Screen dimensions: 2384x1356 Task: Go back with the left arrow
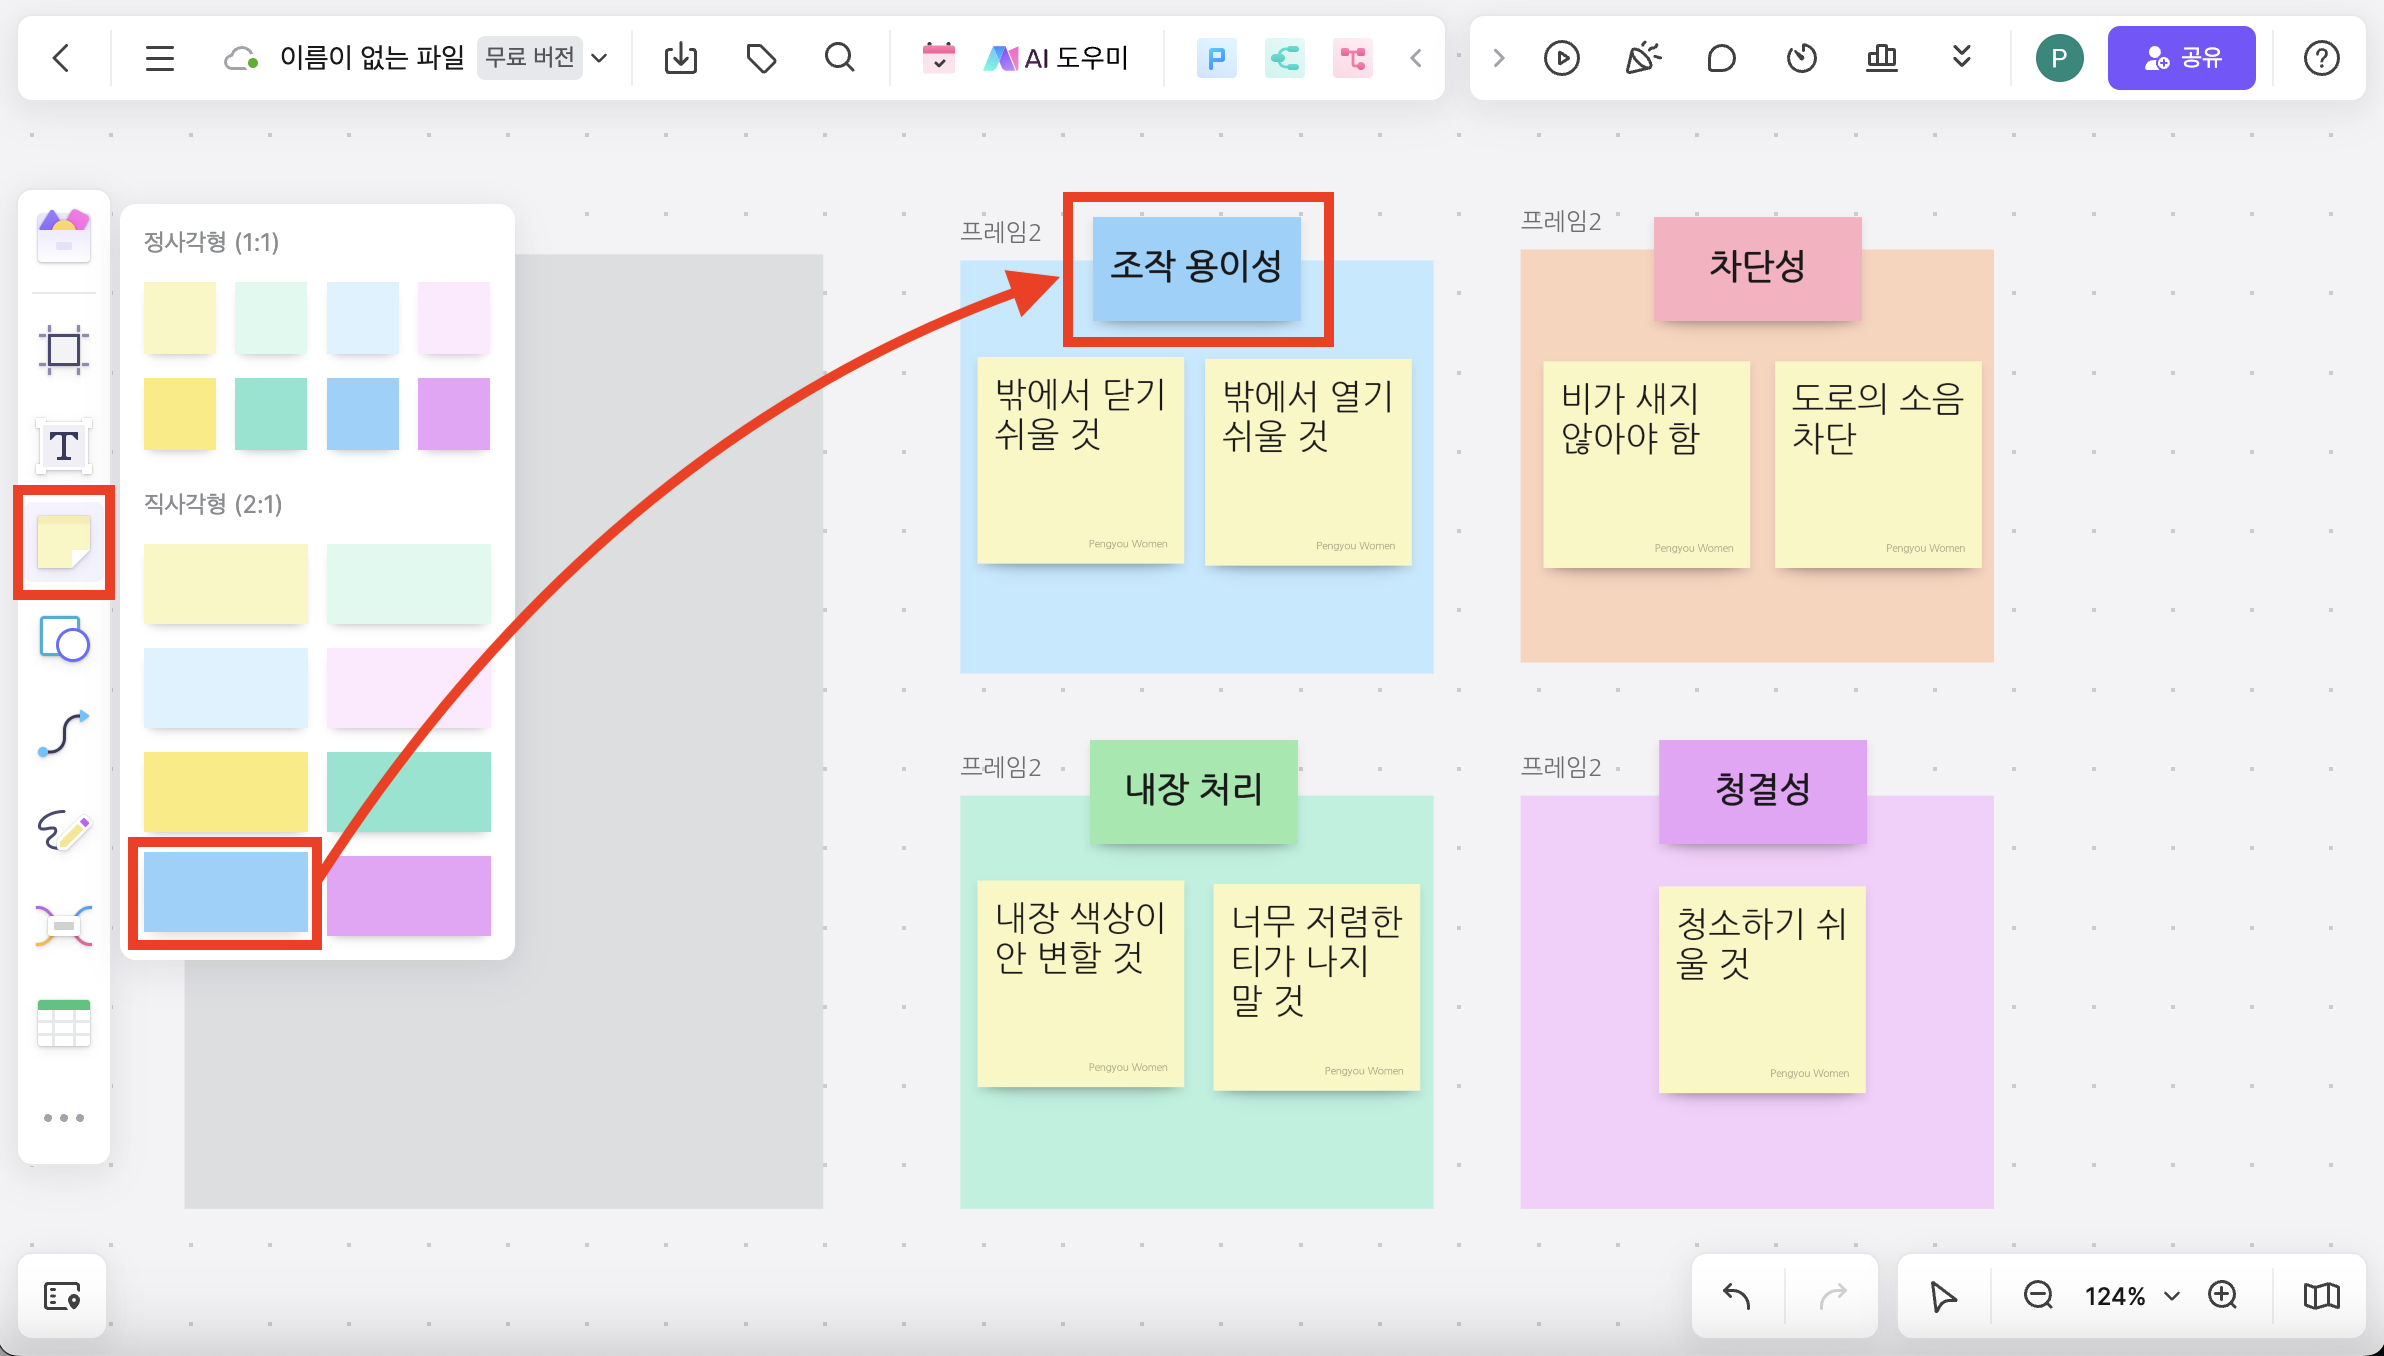pyautogui.click(x=61, y=58)
